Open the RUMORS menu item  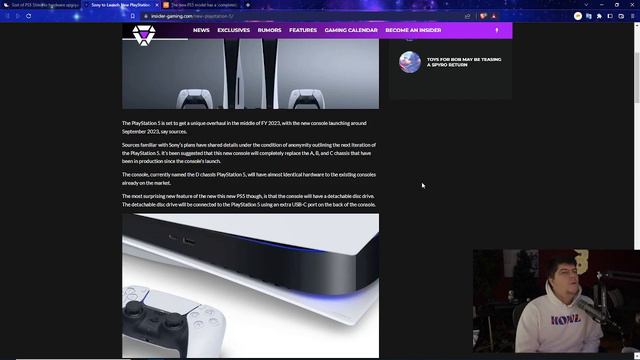pyautogui.click(x=269, y=30)
